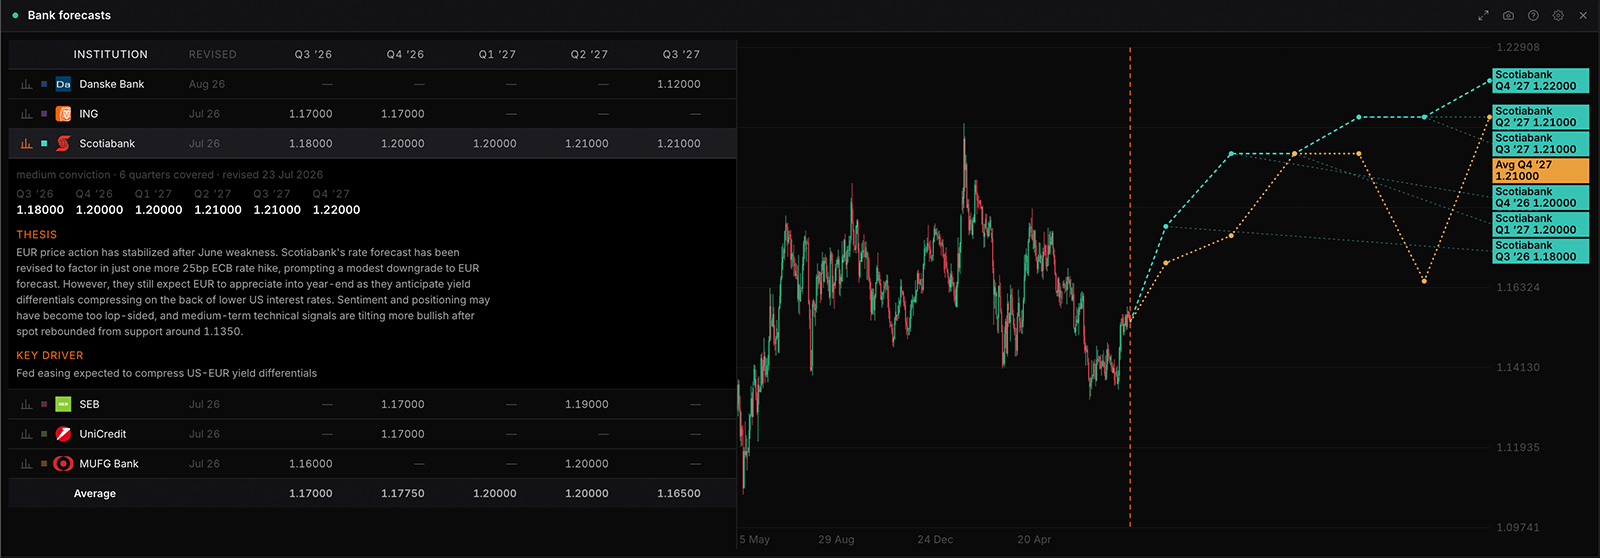The image size is (1600, 560).
Task: Click orange Avg Q4 '27 1.21000 label
Action: click(x=1540, y=171)
